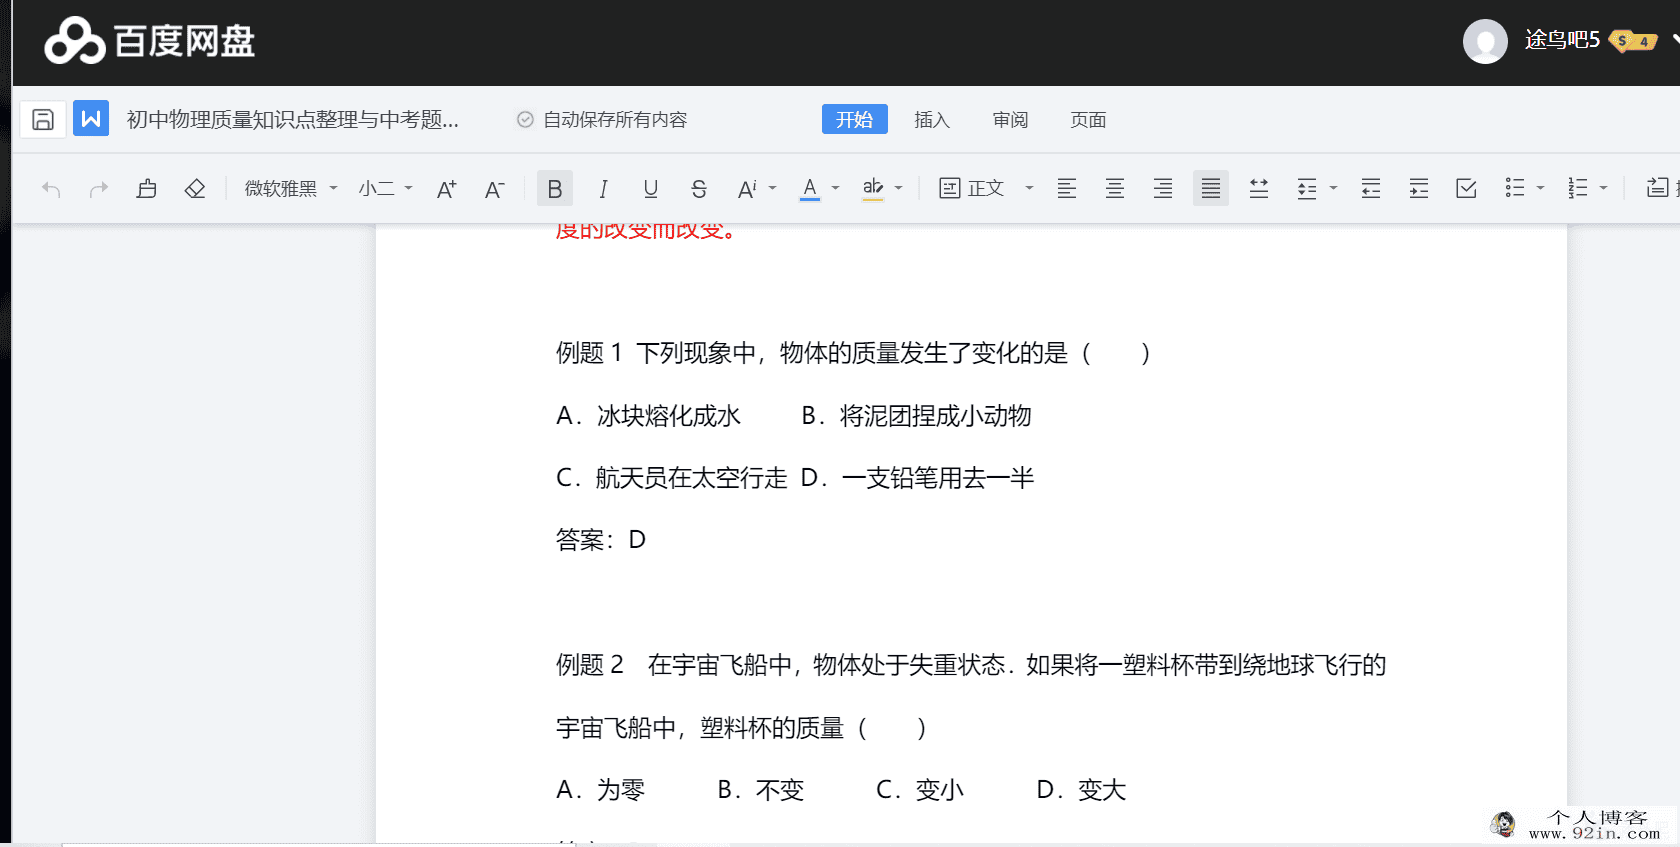Click the line spacing icon
This screenshot has height=847, width=1680.
point(1307,188)
